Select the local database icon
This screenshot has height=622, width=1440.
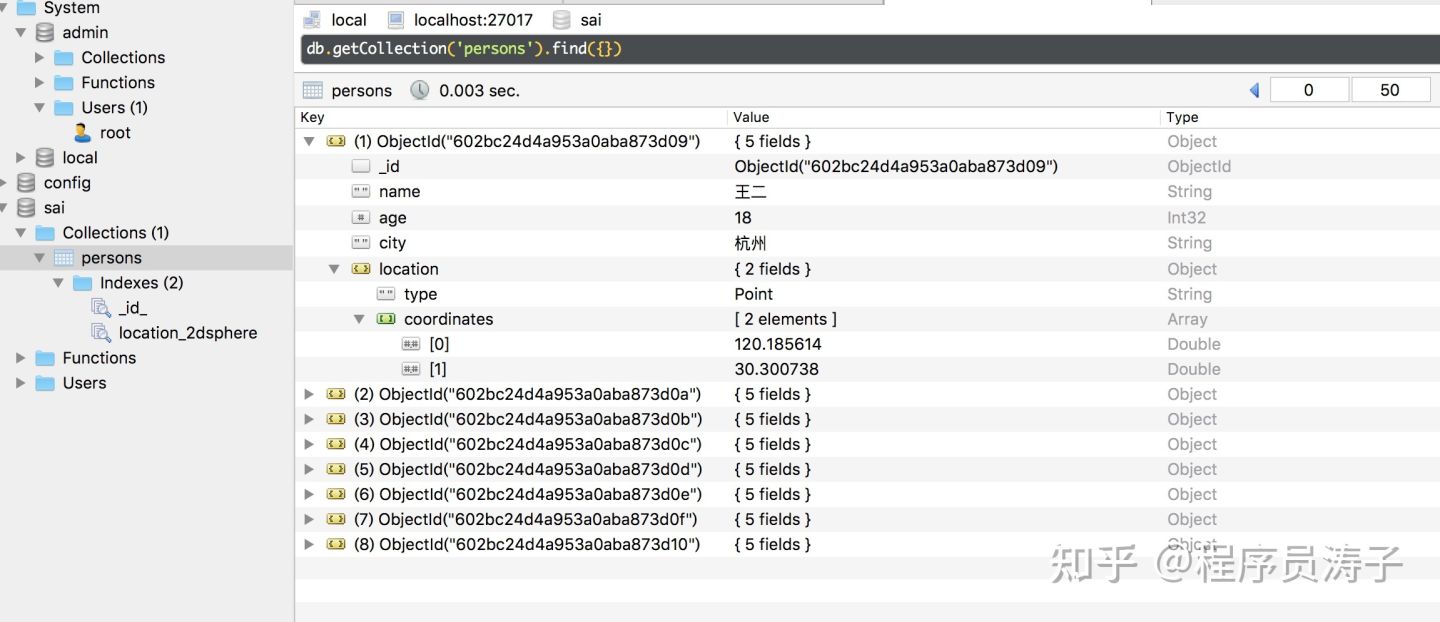[x=45, y=158]
